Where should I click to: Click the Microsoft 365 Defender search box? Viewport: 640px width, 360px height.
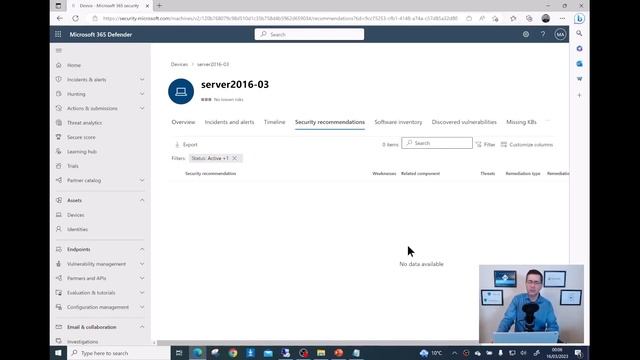click(309, 34)
